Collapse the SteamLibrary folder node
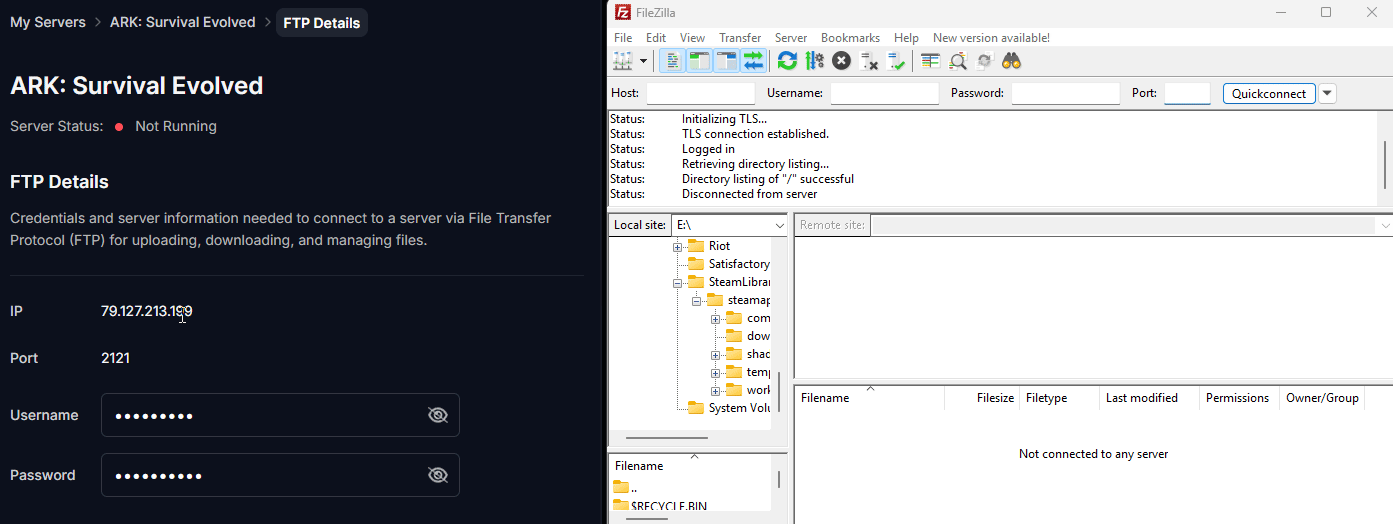Screen dimensions: 1393x524 click(x=677, y=282)
